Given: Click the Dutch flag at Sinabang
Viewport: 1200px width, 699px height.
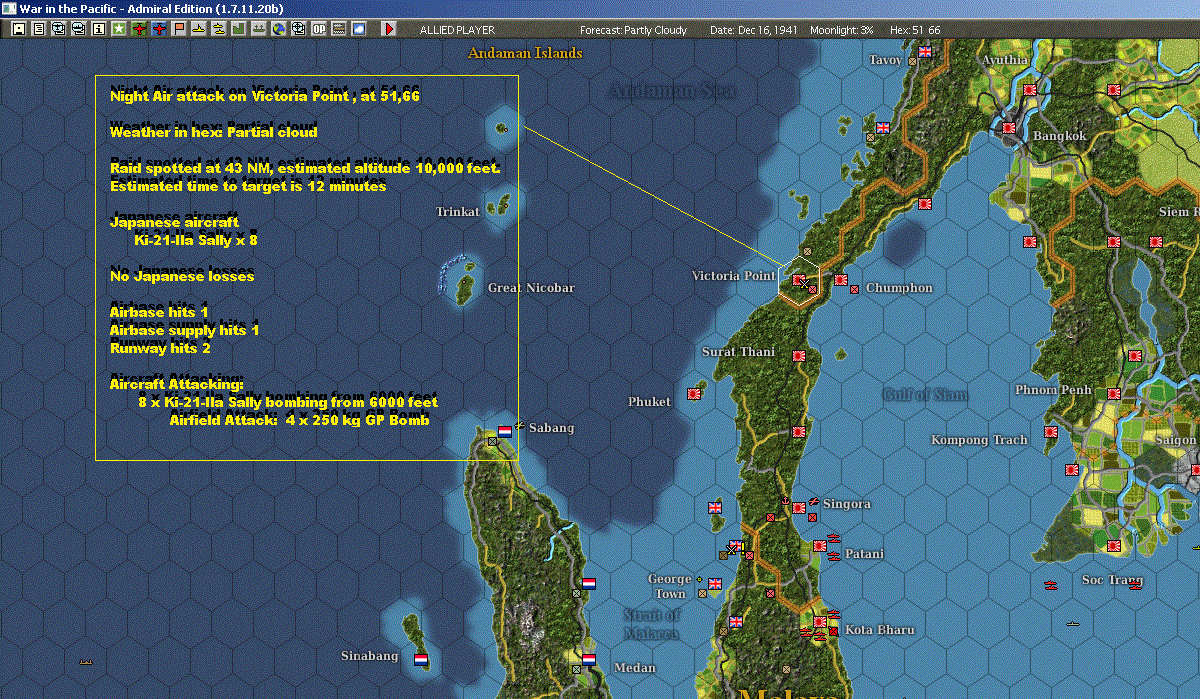Looking at the screenshot, I should point(421,660).
